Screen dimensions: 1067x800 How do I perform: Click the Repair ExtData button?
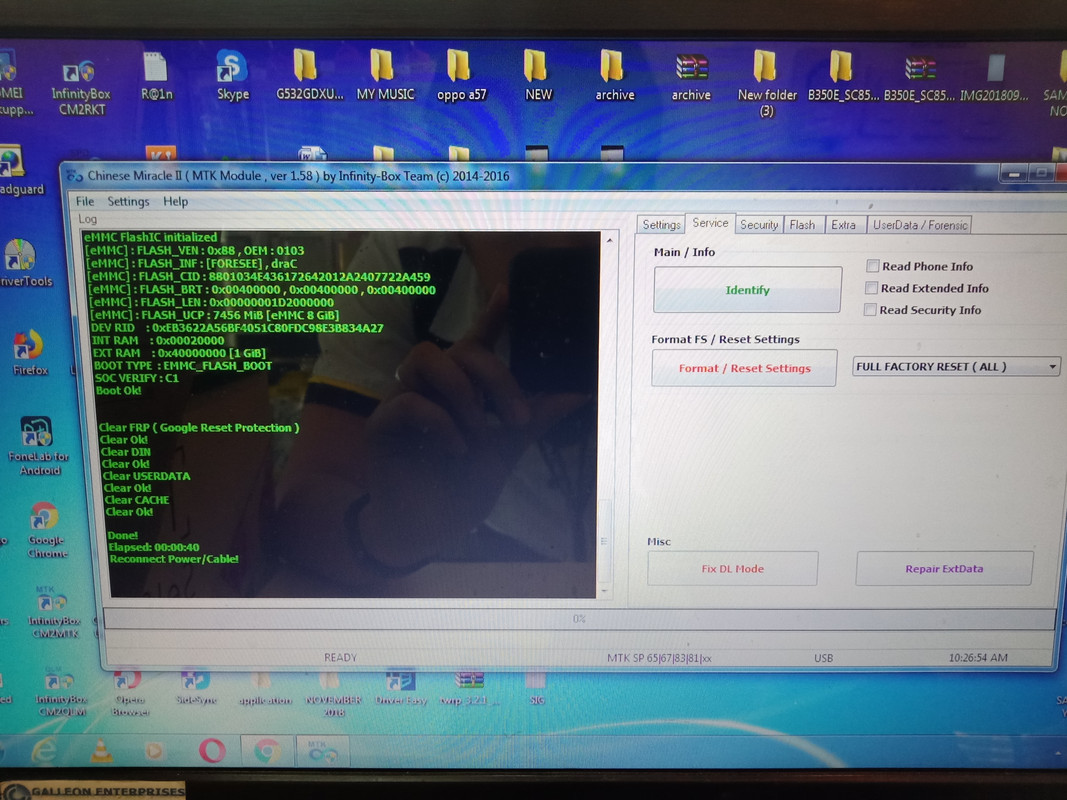point(944,569)
